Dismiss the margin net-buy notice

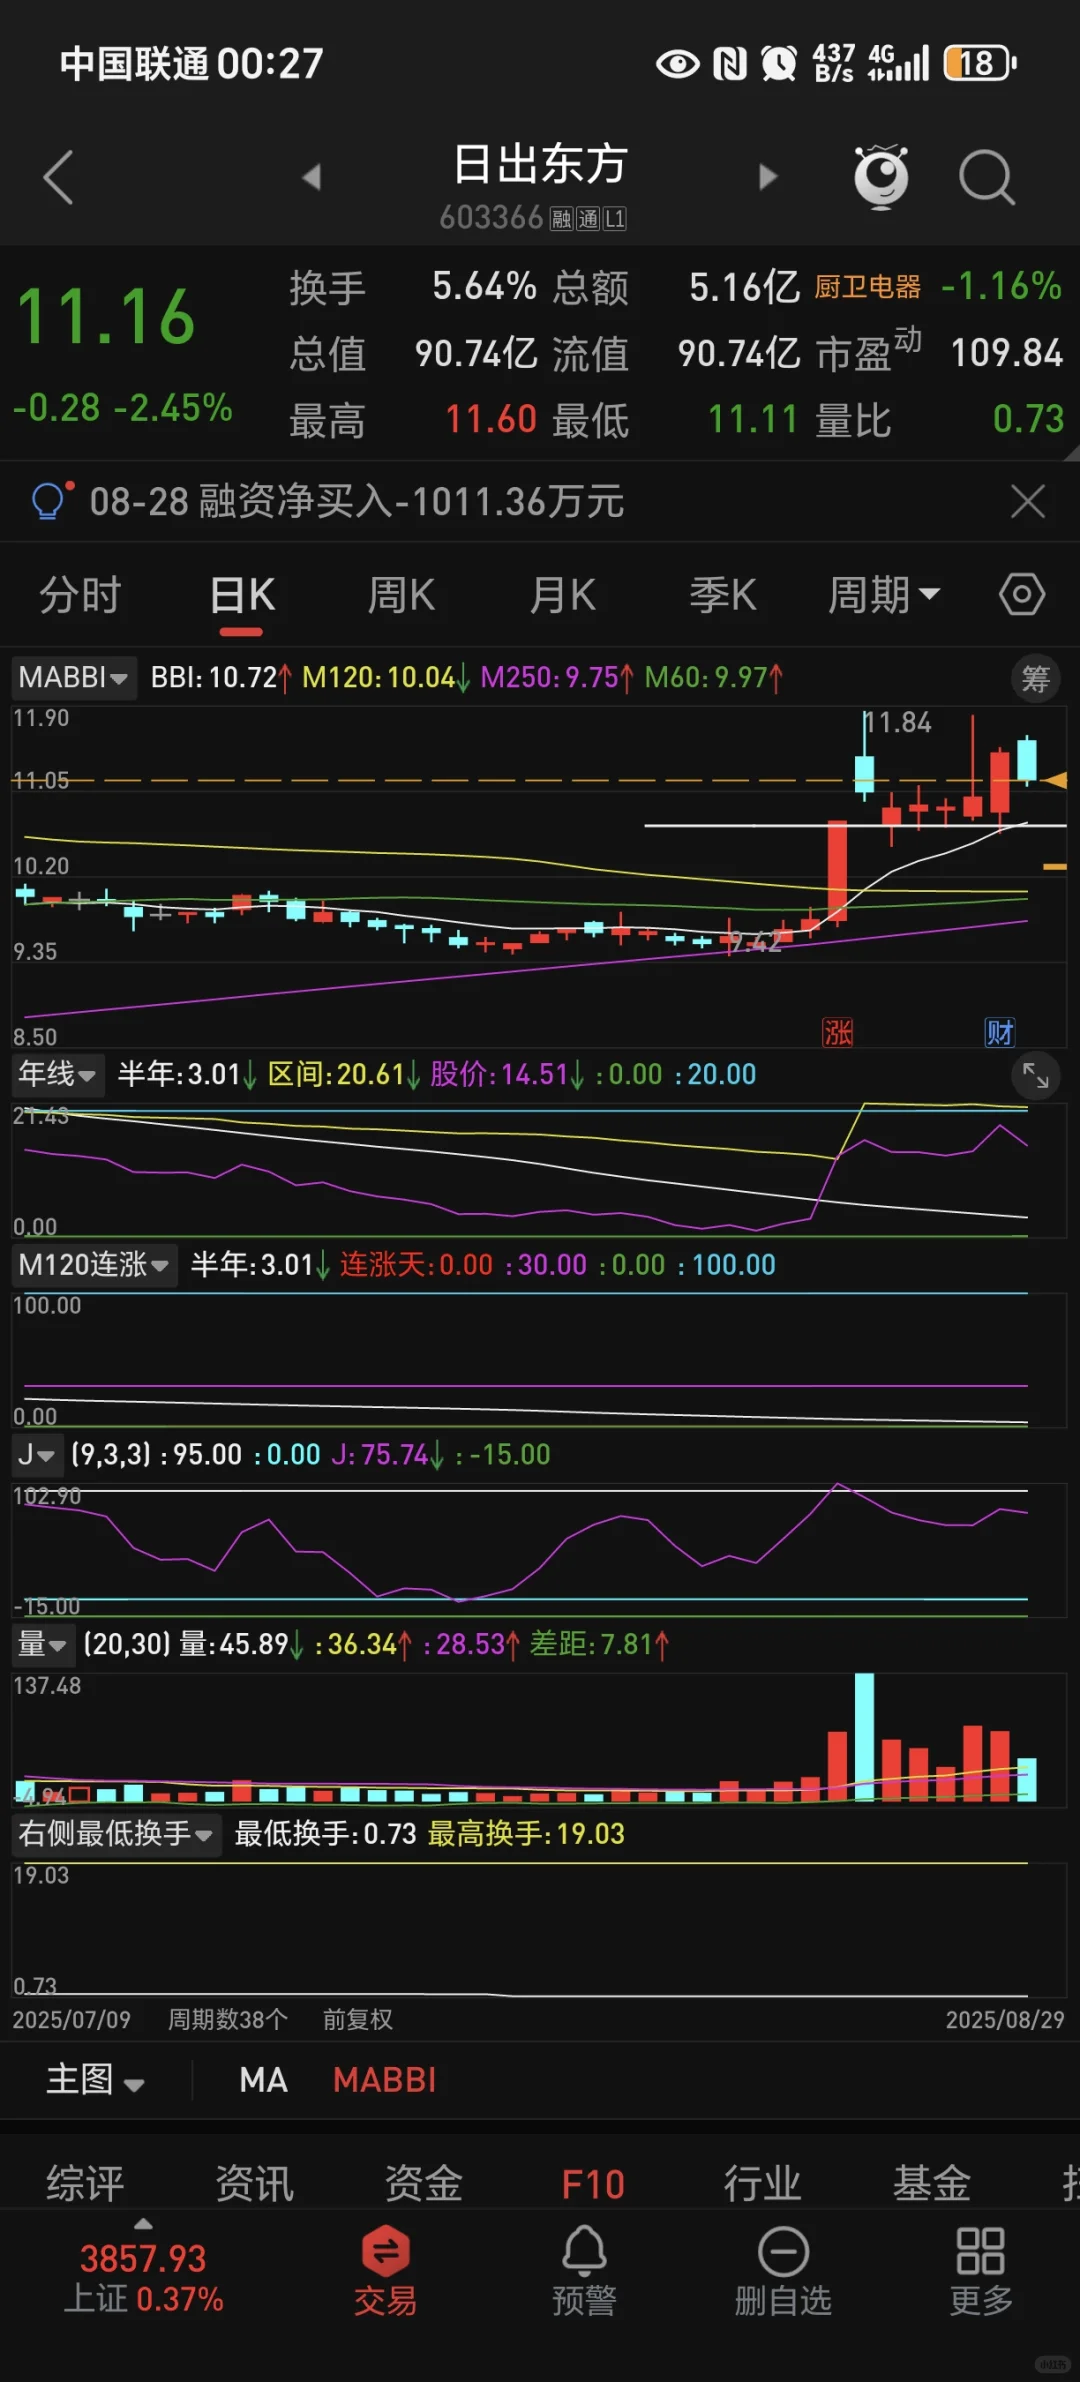click(1028, 501)
